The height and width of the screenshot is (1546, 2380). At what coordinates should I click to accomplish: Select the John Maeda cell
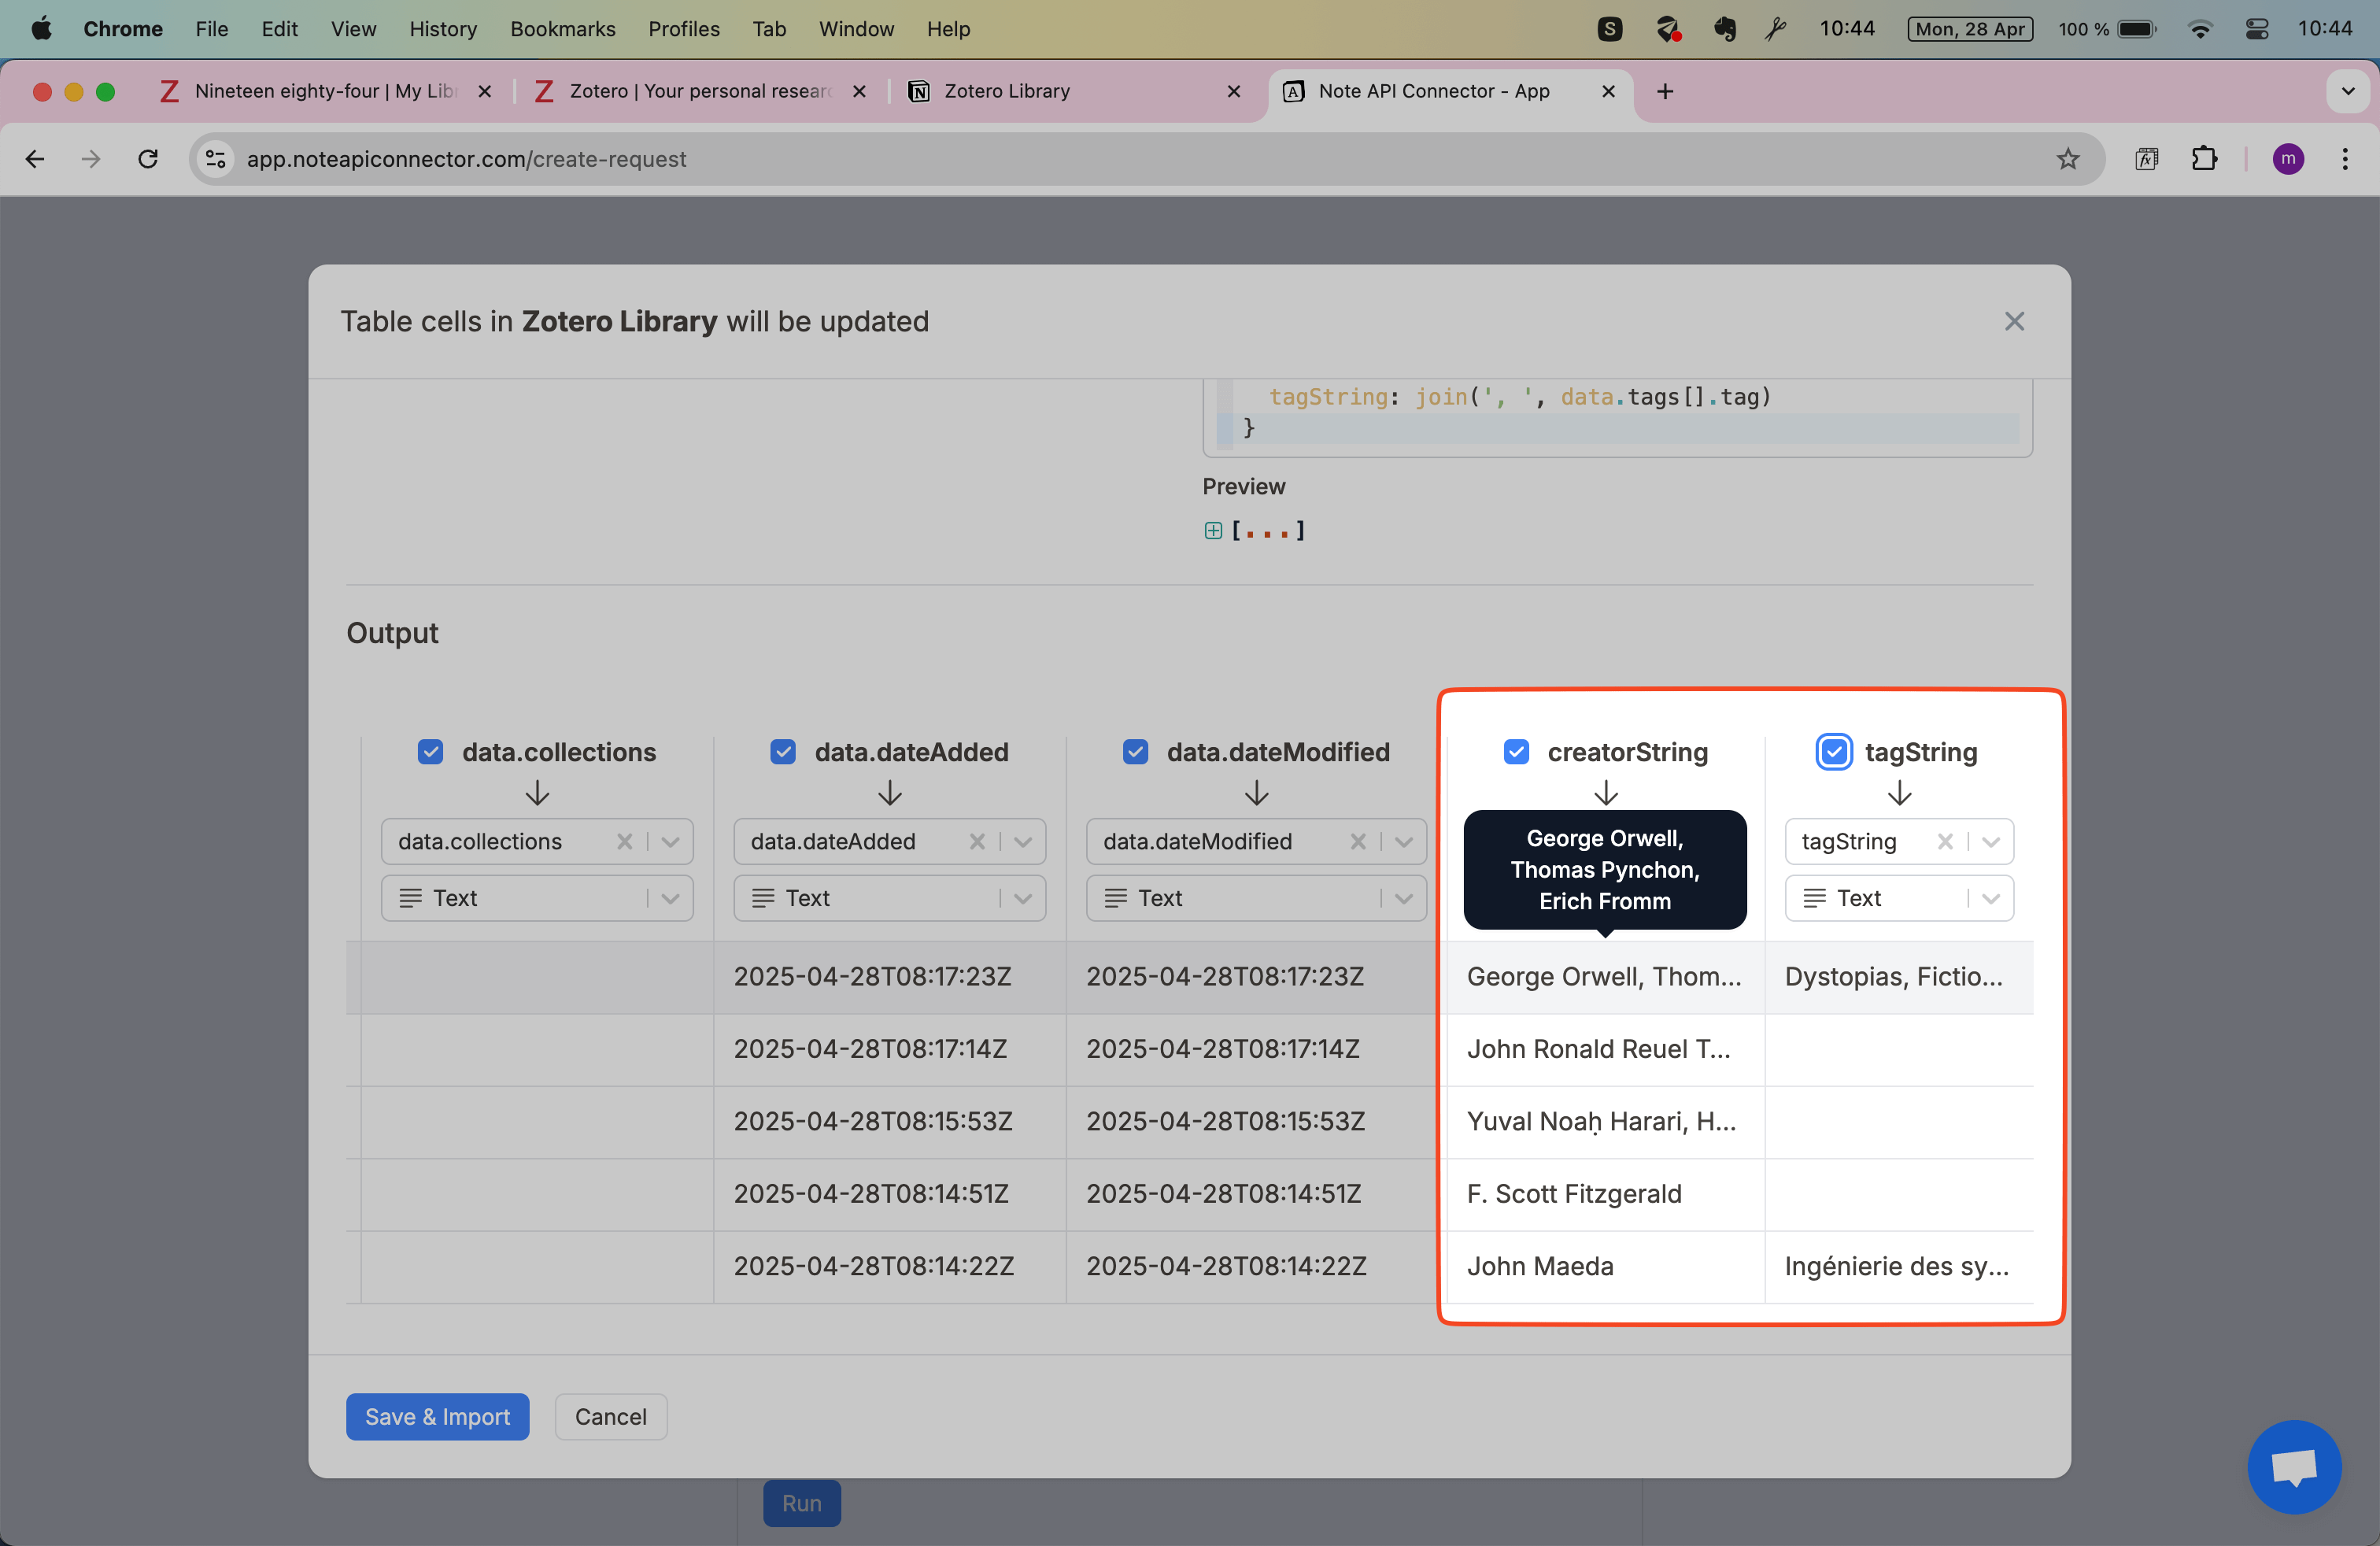[x=1605, y=1266]
